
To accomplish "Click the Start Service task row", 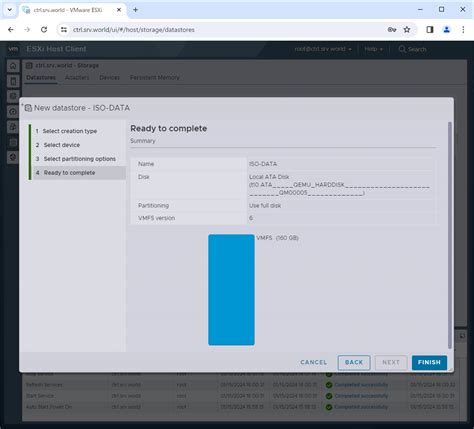I will coord(240,396).
